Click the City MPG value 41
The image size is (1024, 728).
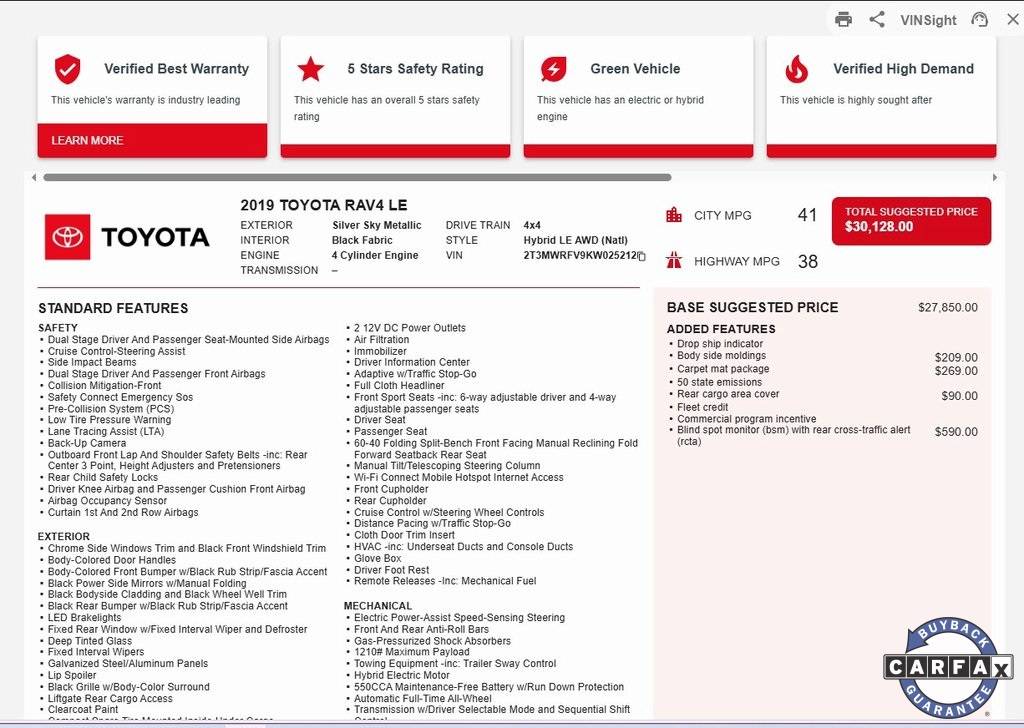pos(807,215)
